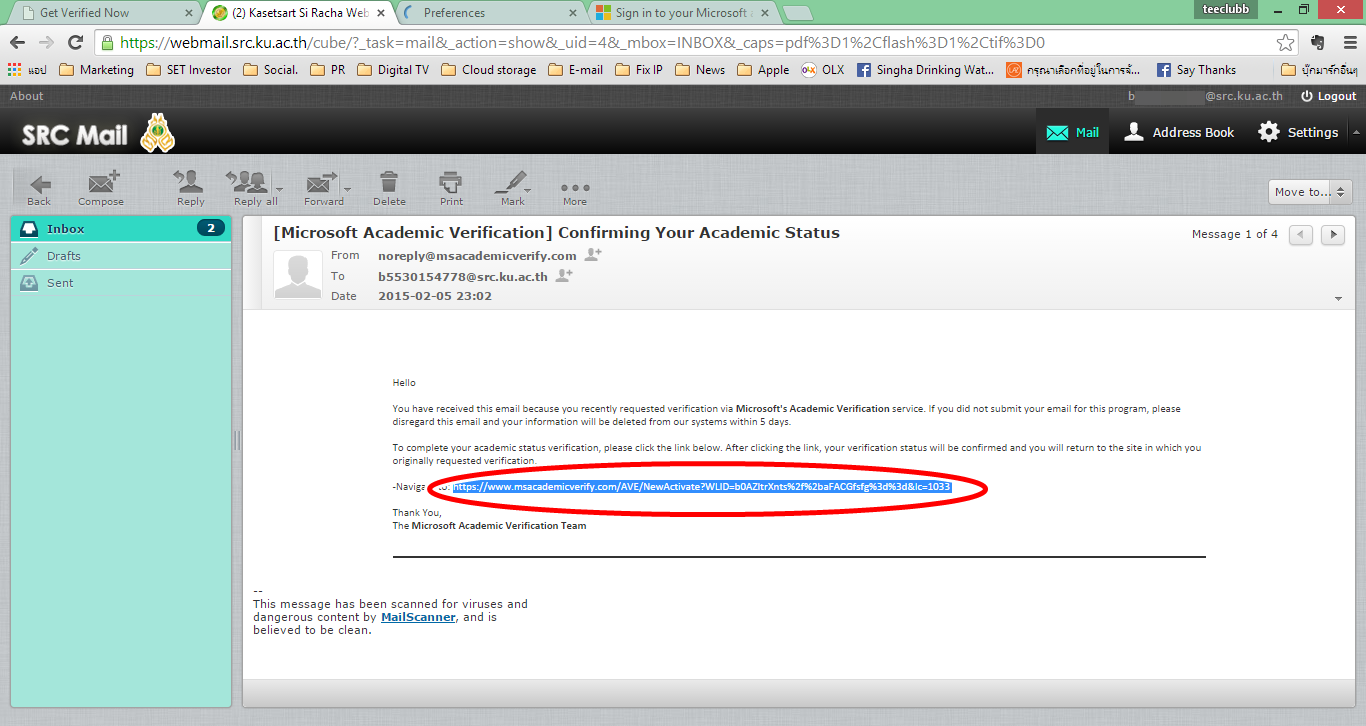The width and height of the screenshot is (1366, 726).
Task: Click the message subject heading
Action: point(557,232)
